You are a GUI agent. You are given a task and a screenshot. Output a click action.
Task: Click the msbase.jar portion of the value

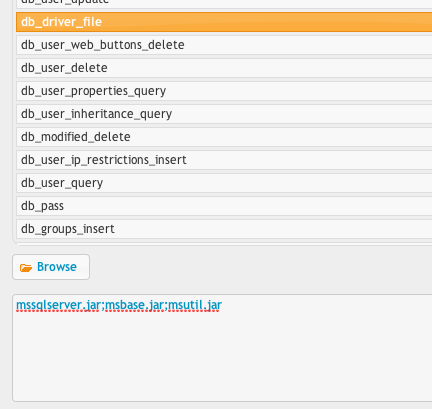134,305
